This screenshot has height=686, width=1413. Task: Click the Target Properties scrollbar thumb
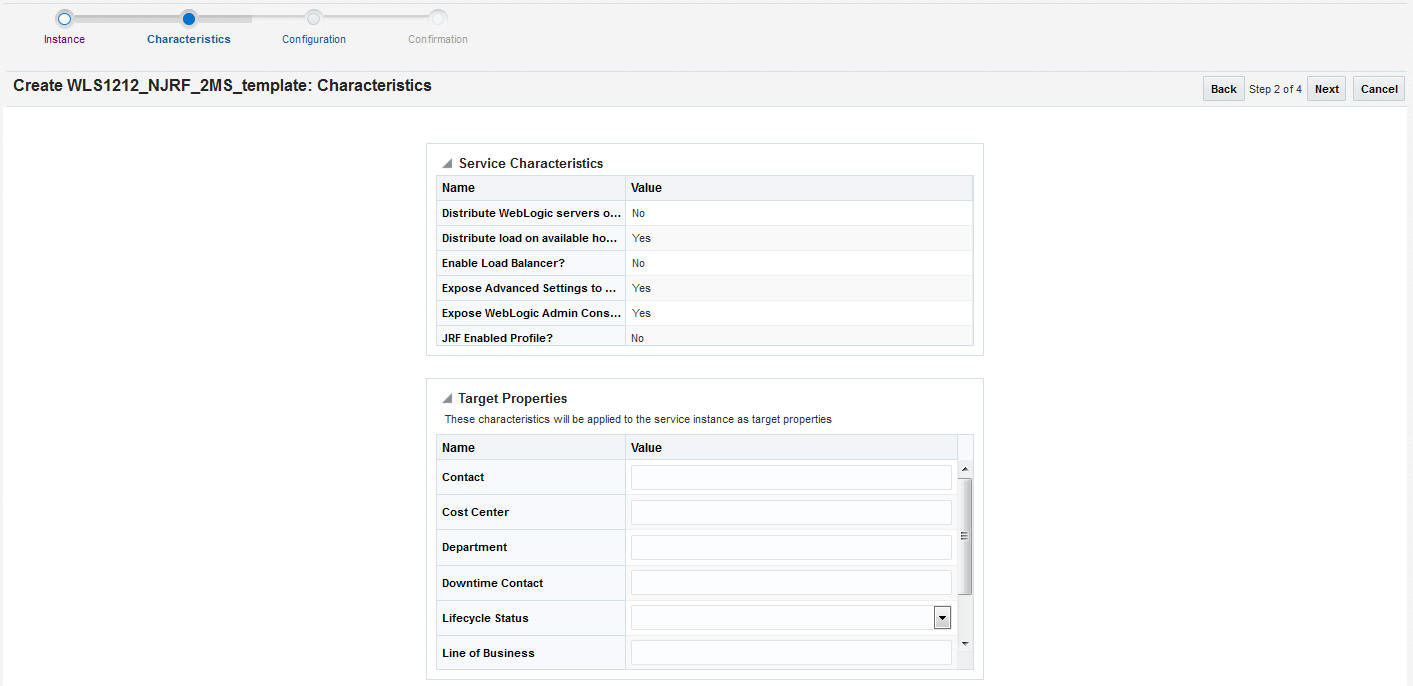[965, 537]
